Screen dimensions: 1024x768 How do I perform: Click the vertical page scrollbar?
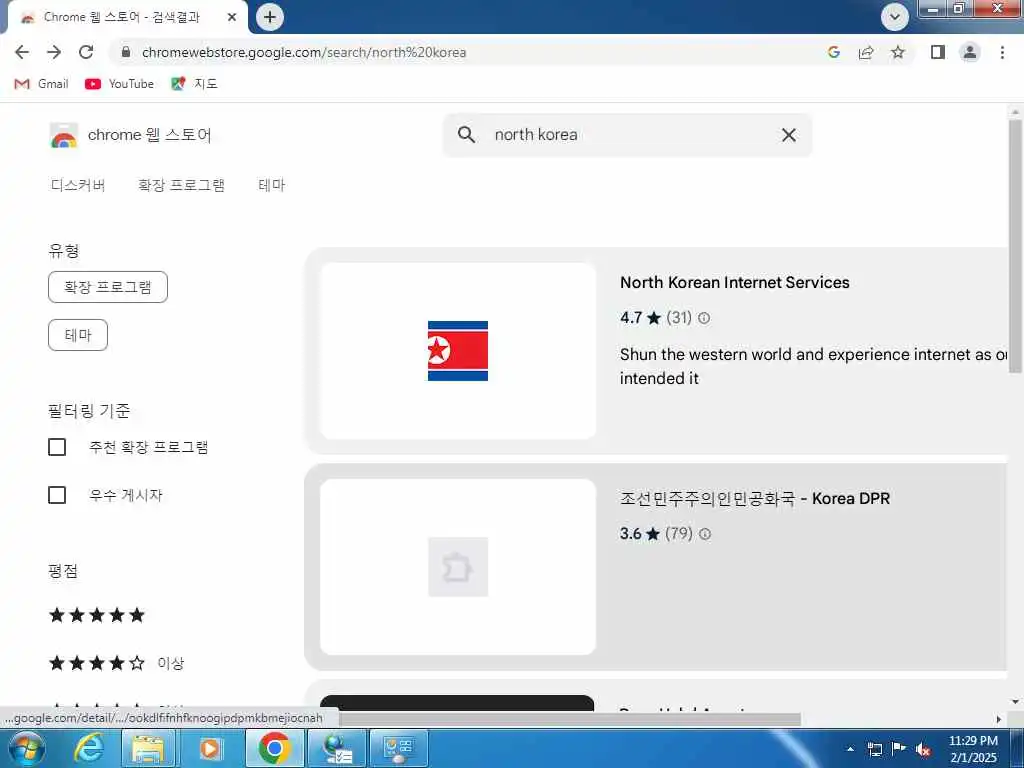[1015, 246]
